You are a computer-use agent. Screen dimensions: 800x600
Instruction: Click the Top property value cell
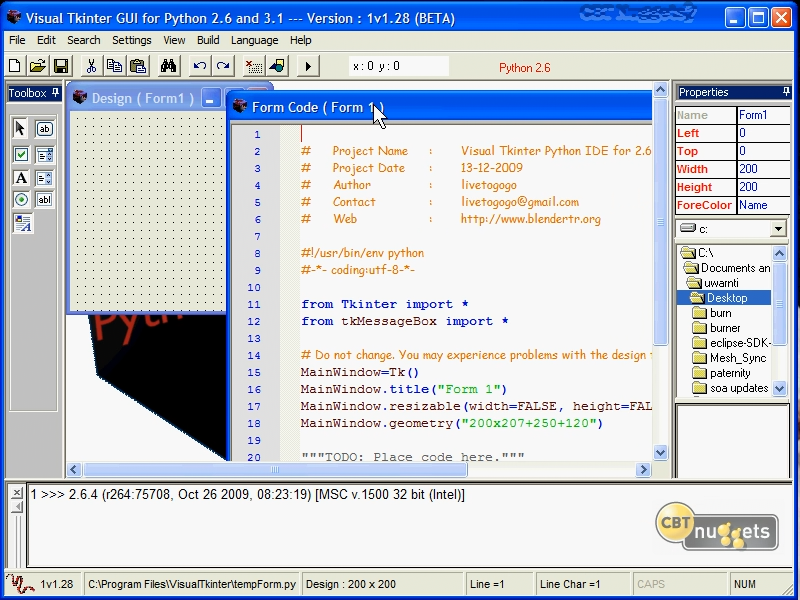(x=764, y=151)
